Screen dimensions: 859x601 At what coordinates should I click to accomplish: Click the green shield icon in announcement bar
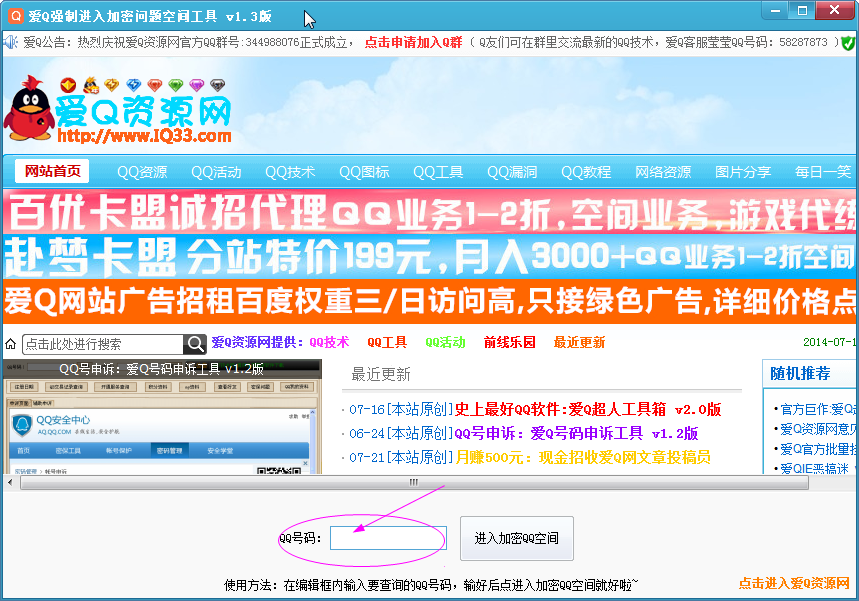click(x=848, y=43)
